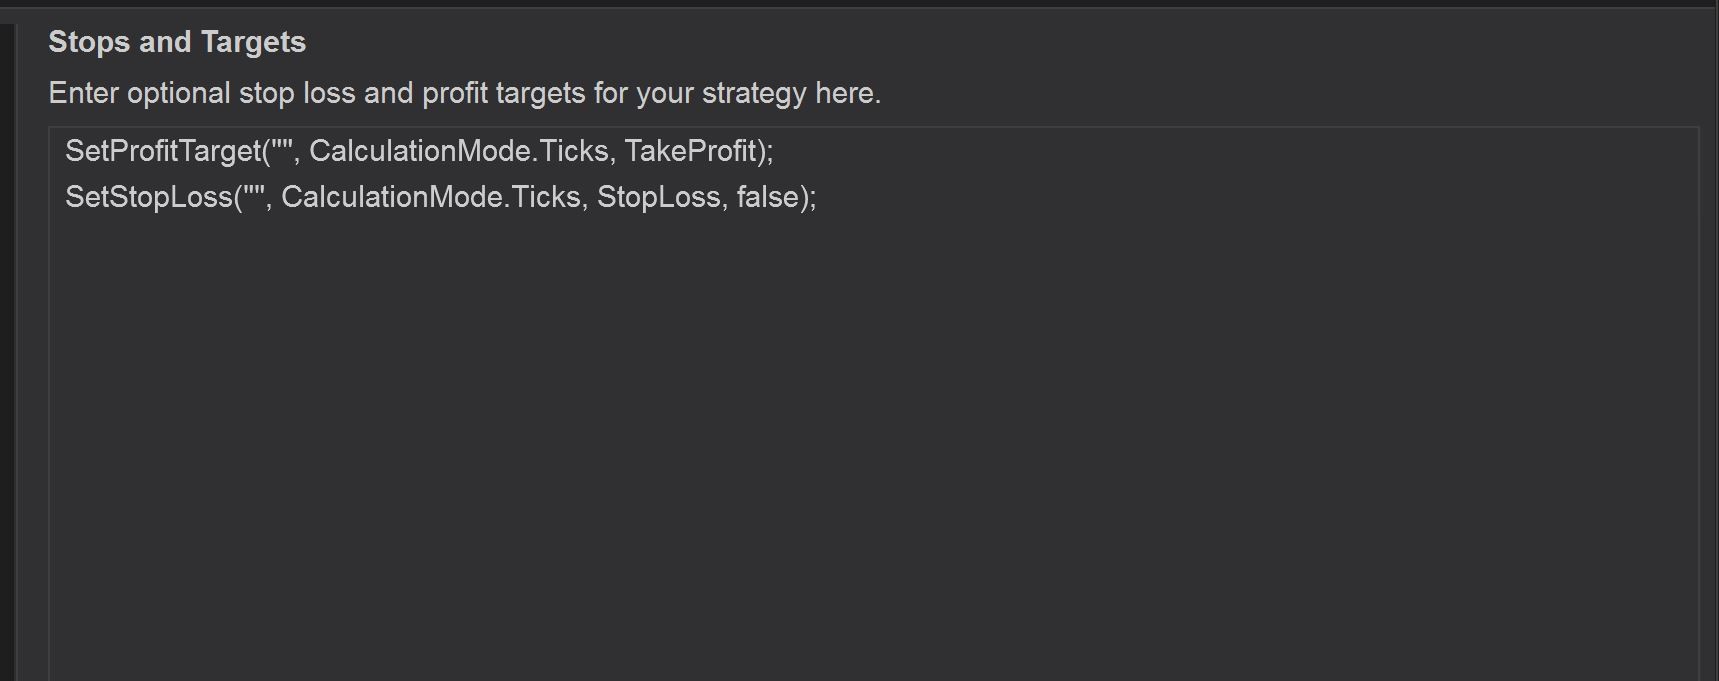Click Ticks on the SetStopLoss line

coord(546,197)
